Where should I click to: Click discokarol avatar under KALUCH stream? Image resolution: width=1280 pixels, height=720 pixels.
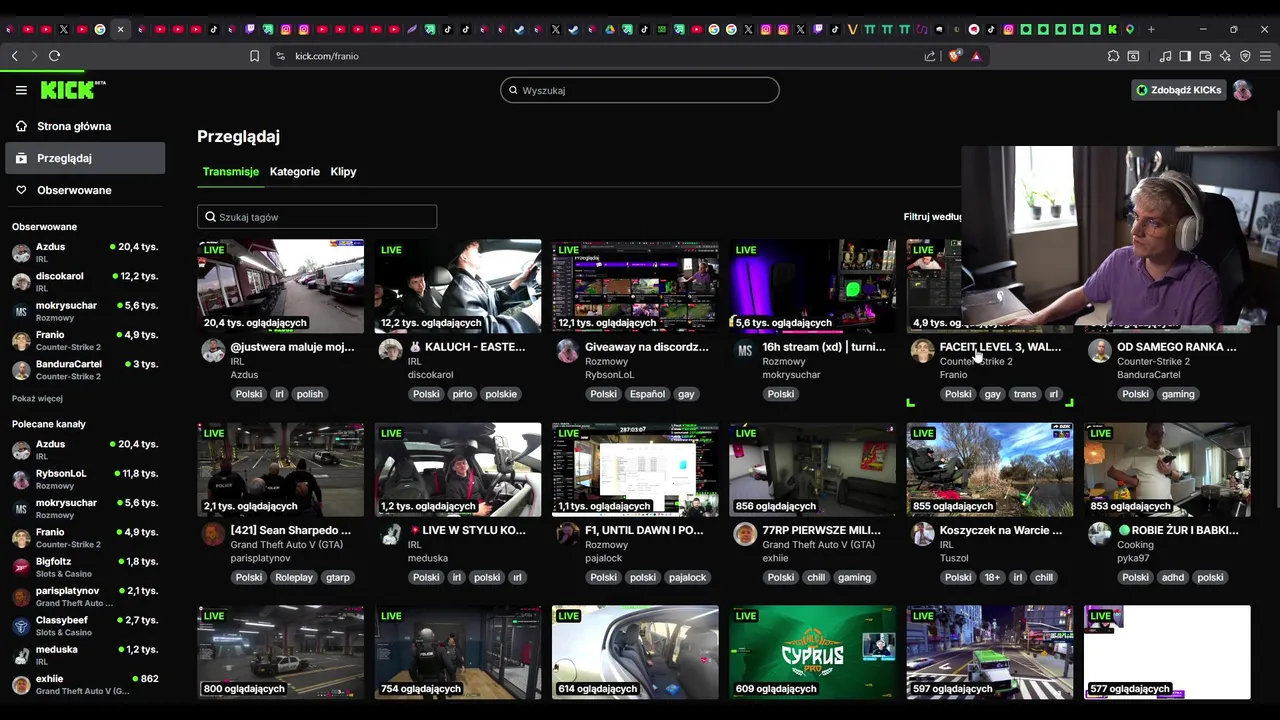390,350
